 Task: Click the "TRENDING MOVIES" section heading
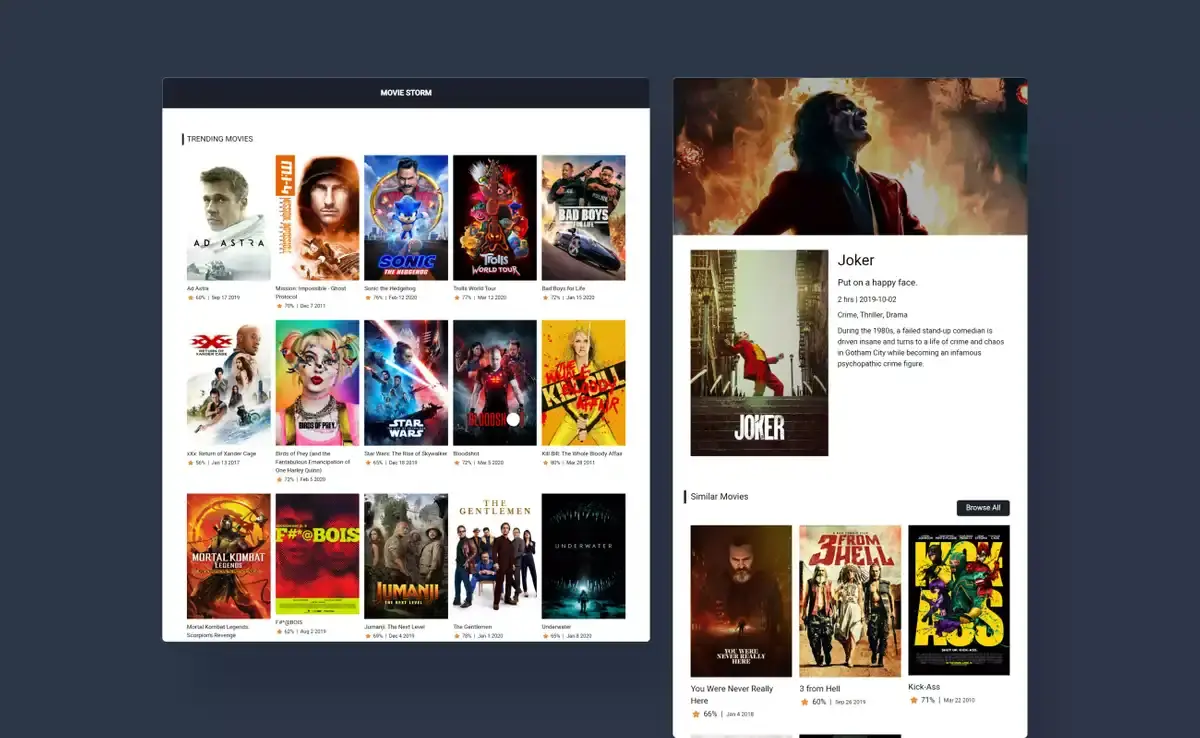point(220,139)
